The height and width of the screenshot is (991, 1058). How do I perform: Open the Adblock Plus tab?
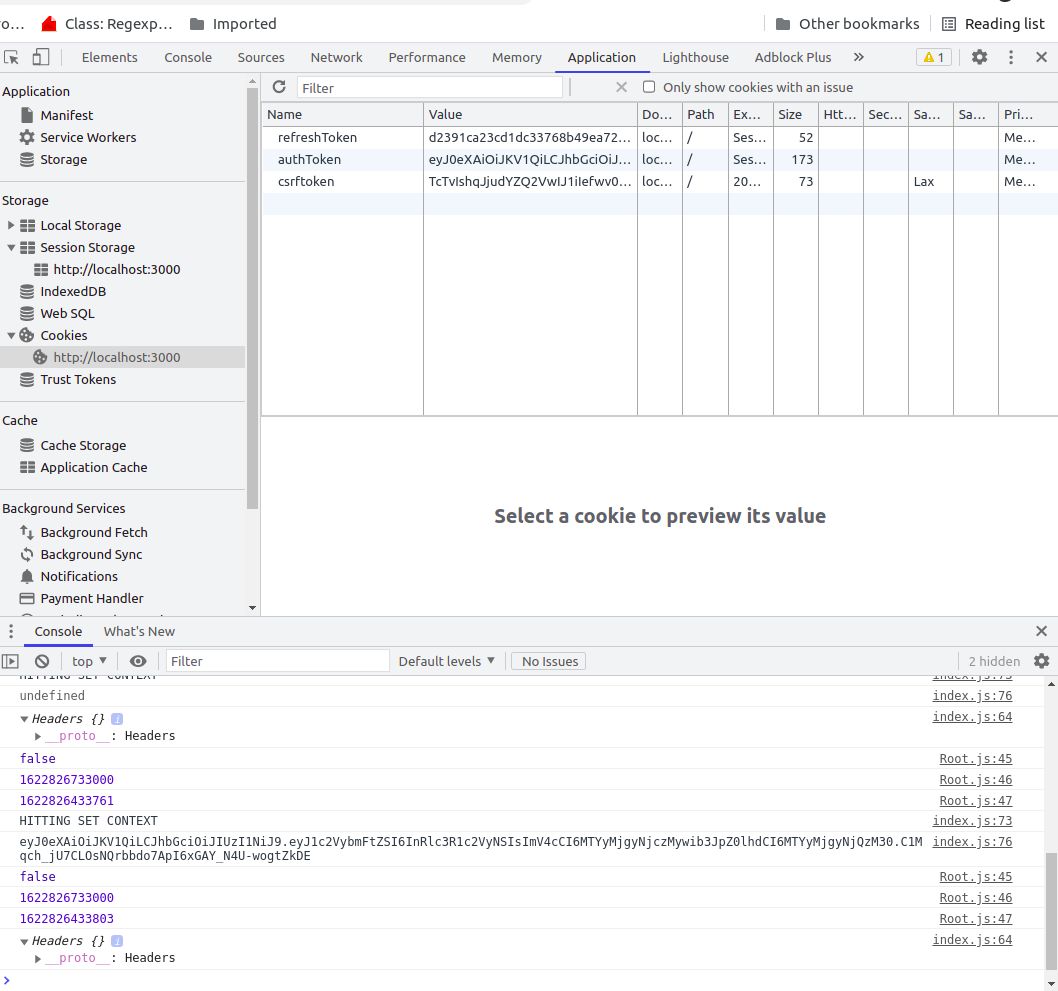[792, 57]
